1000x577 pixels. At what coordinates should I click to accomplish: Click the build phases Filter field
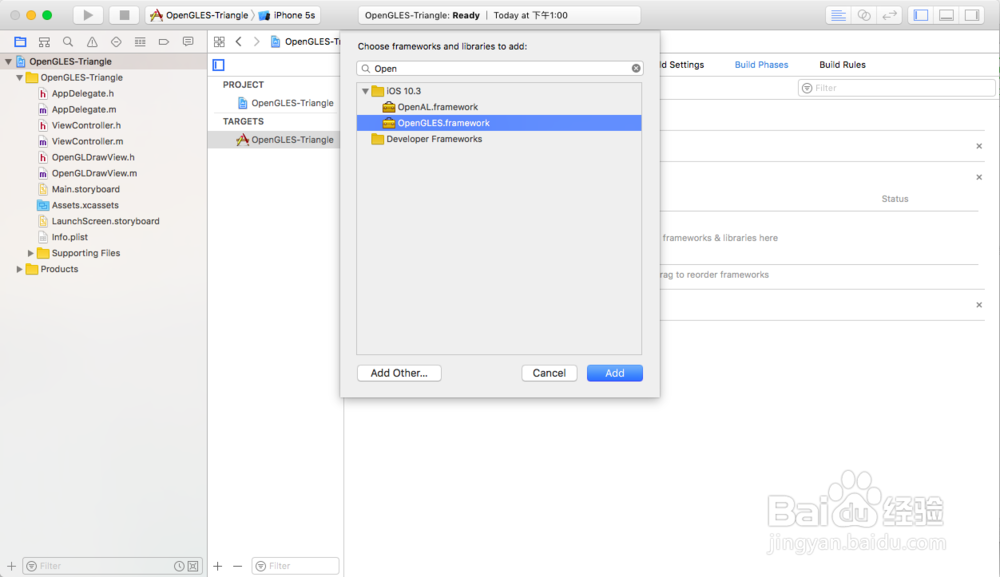897,88
